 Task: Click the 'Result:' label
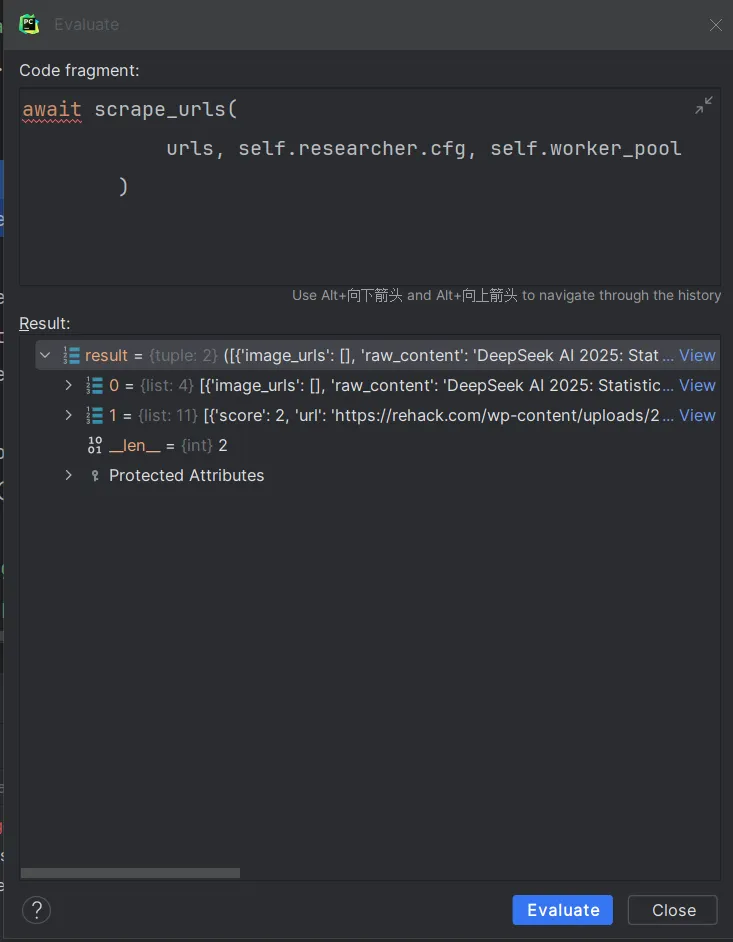coord(44,324)
